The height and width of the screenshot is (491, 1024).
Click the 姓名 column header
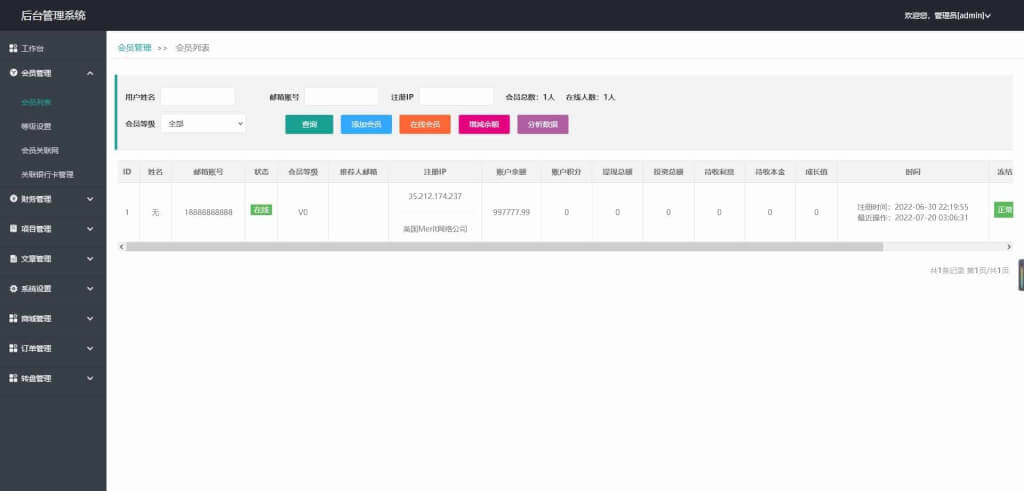point(155,172)
